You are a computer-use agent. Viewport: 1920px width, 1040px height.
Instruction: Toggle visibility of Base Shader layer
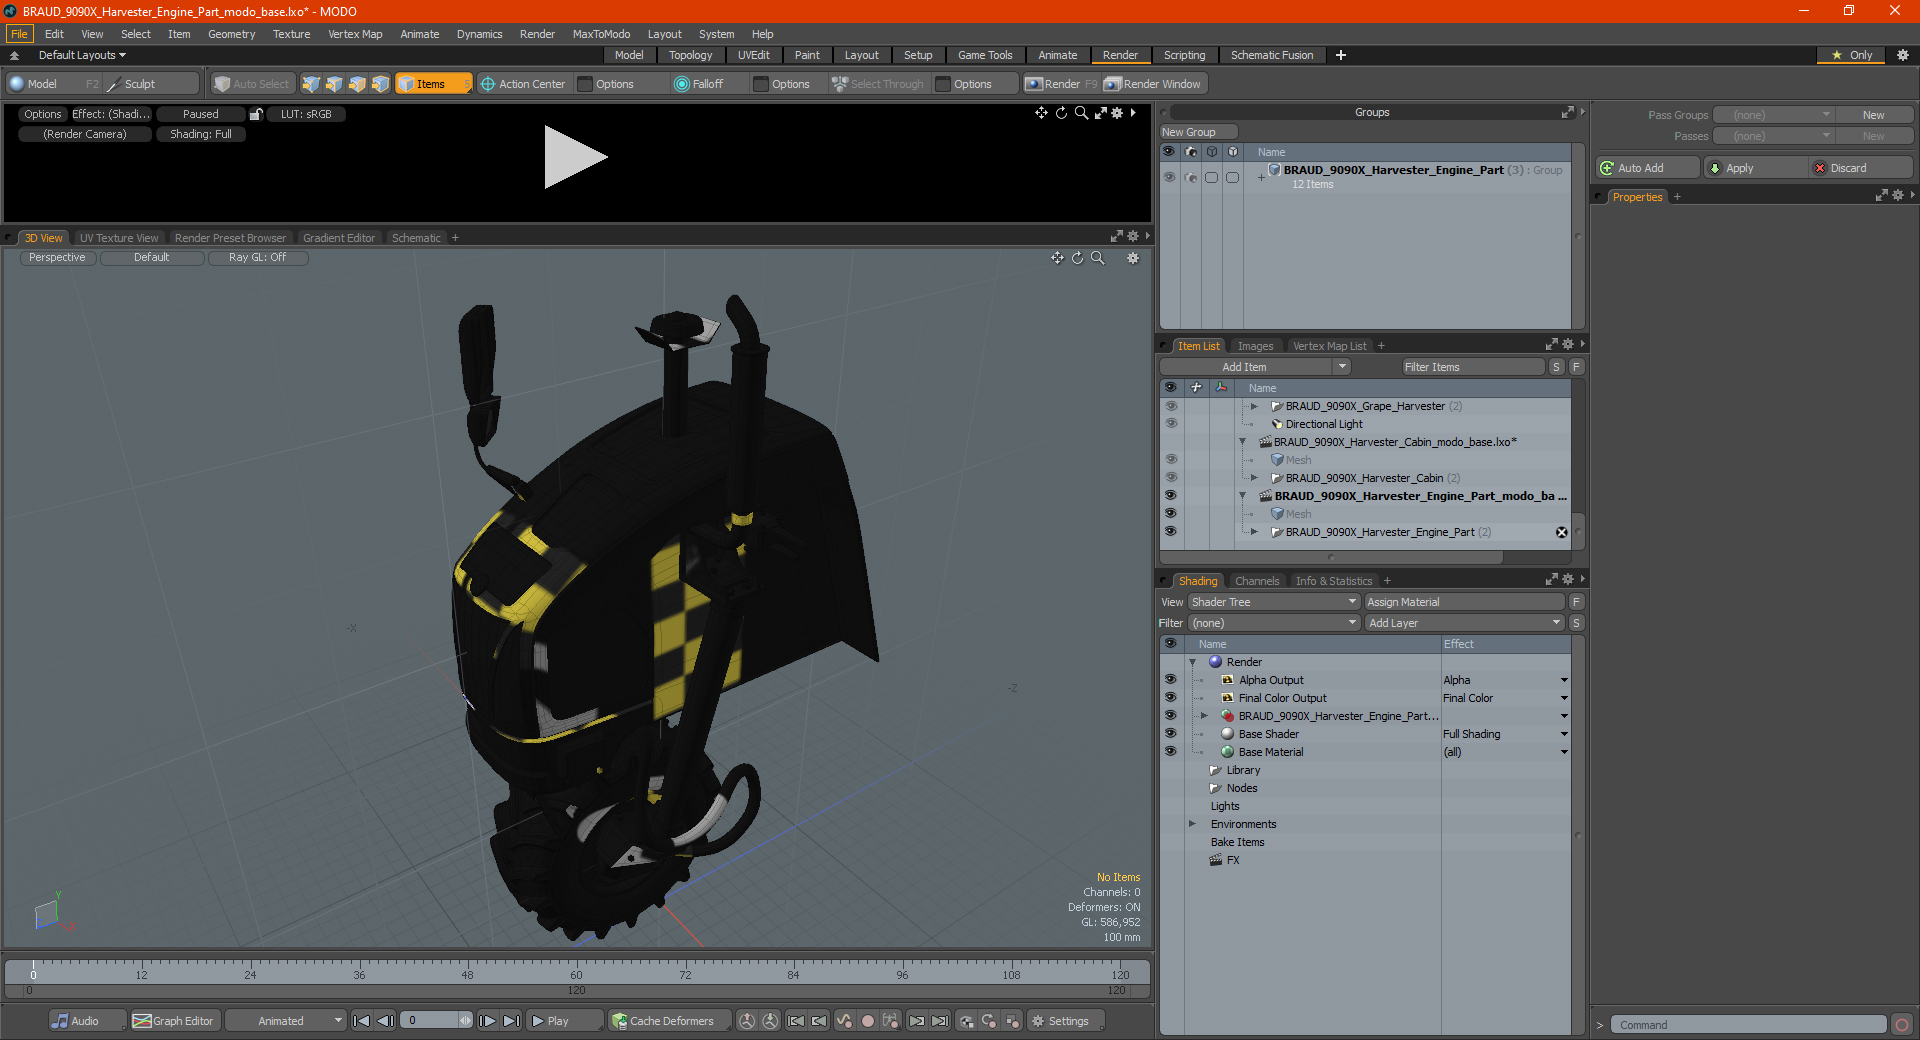click(x=1170, y=734)
